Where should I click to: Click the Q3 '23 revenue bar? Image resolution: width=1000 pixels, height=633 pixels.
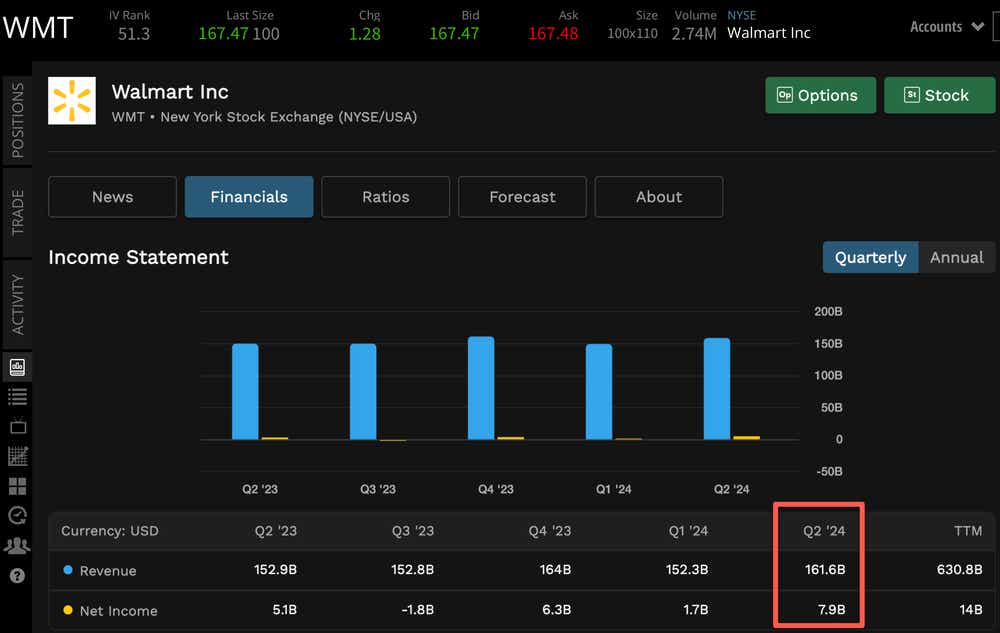(363, 391)
